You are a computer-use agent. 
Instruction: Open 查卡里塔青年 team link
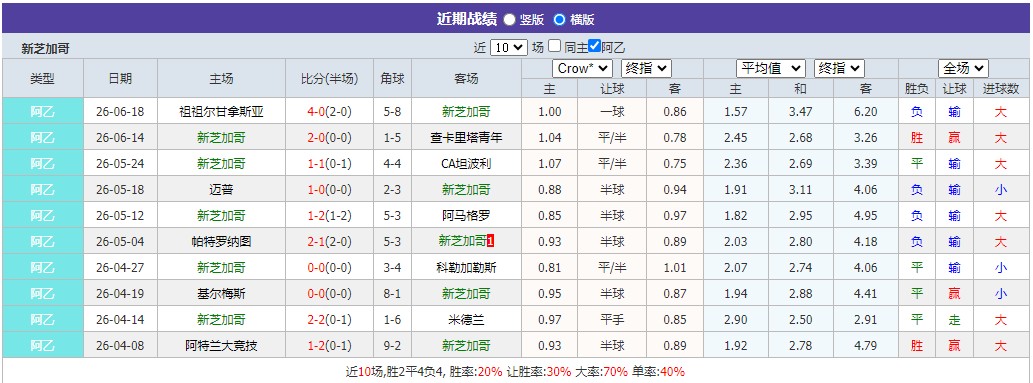click(466, 138)
